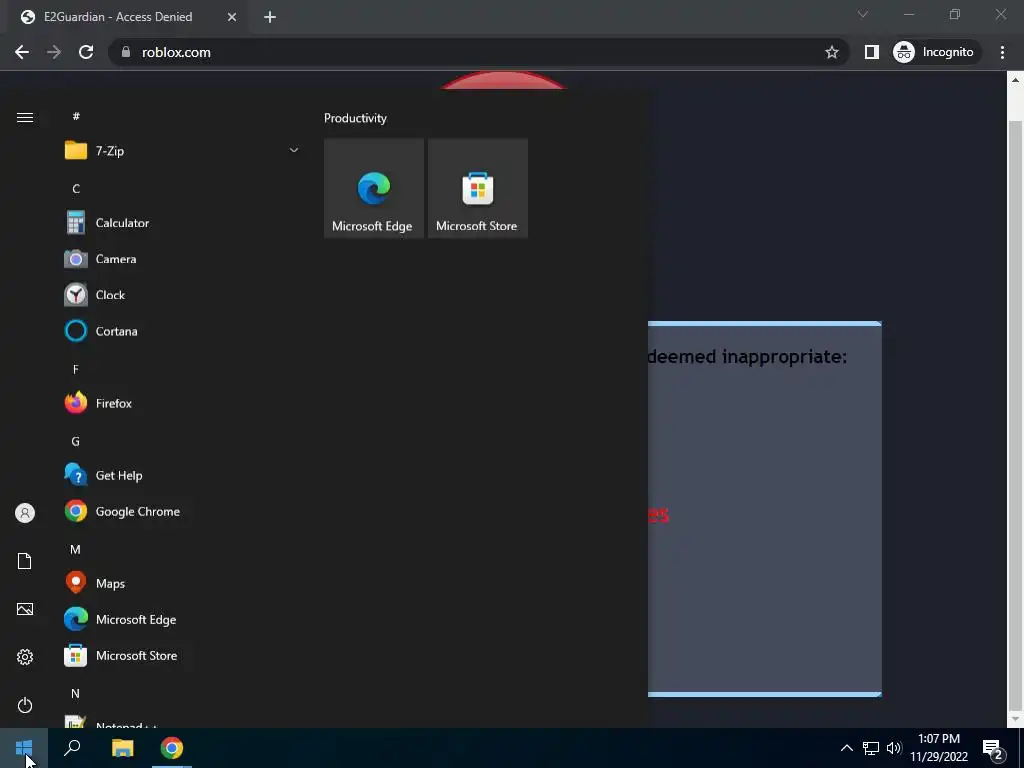Viewport: 1024px width, 768px height.
Task: Click the letter M group header
Action: [76, 550]
